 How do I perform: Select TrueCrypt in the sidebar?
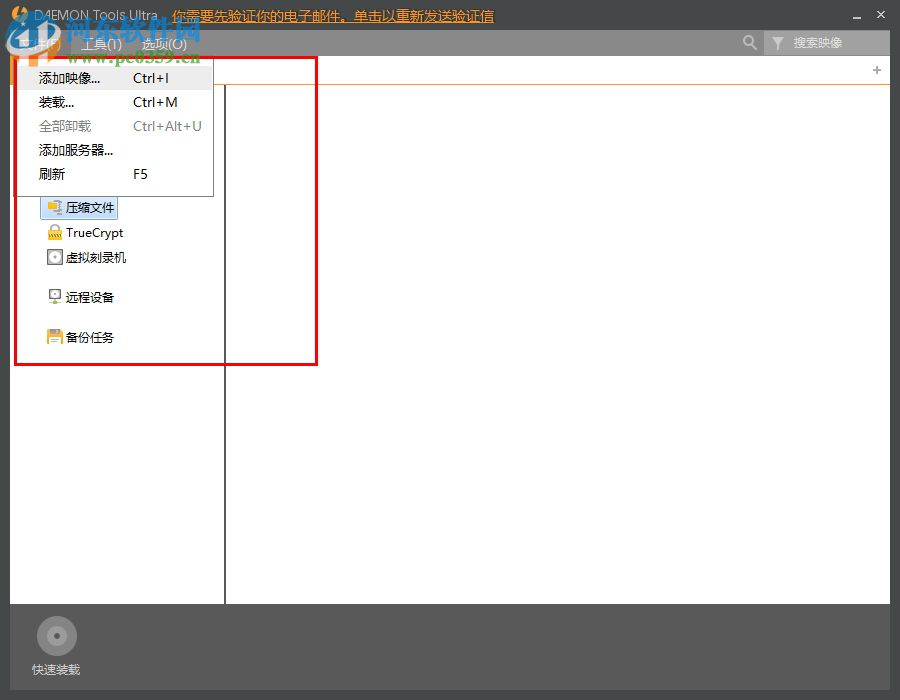point(84,232)
